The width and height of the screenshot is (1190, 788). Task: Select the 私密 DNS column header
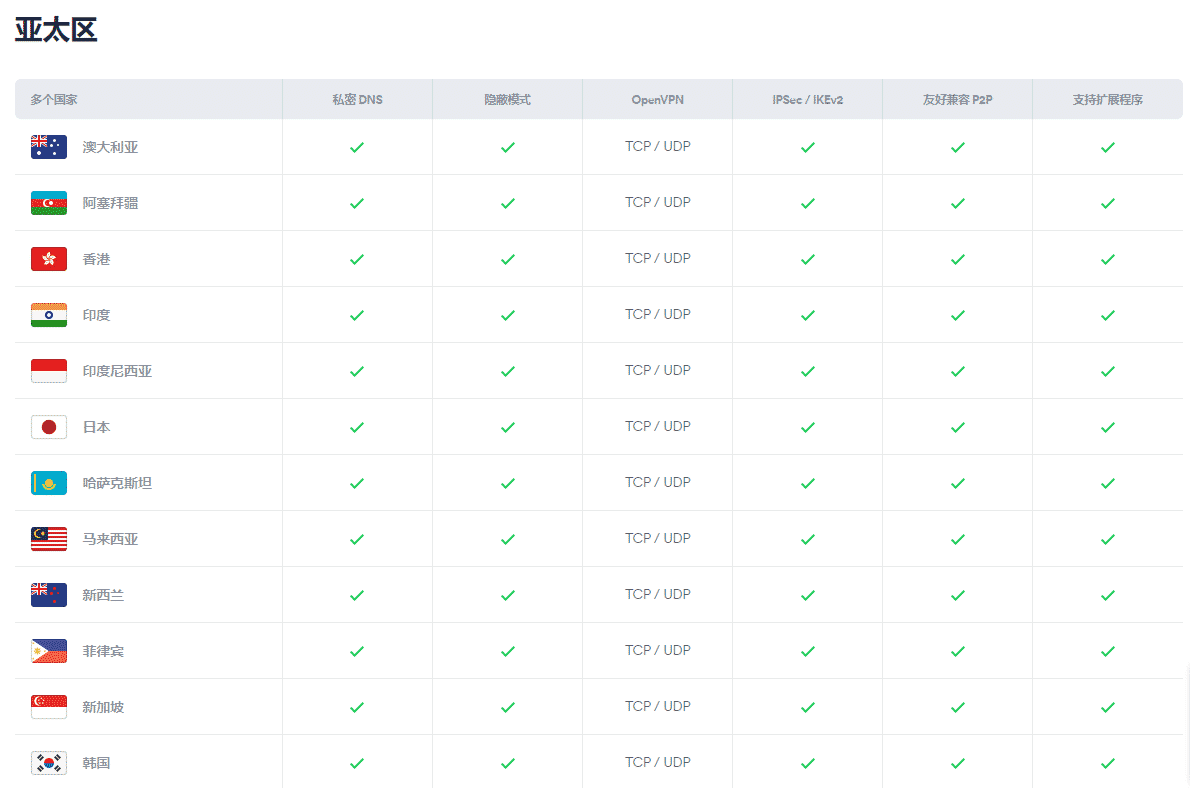point(357,100)
